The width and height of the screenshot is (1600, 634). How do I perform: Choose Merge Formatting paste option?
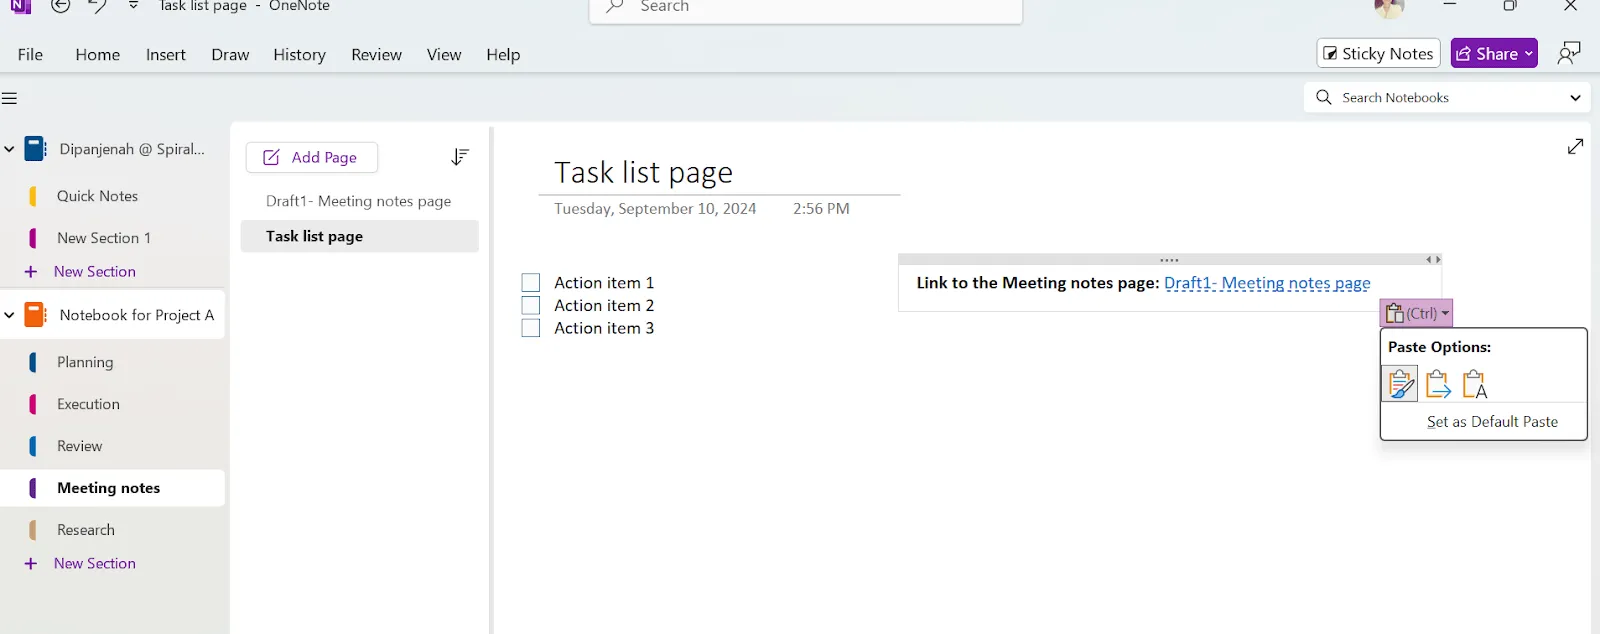click(x=1437, y=384)
